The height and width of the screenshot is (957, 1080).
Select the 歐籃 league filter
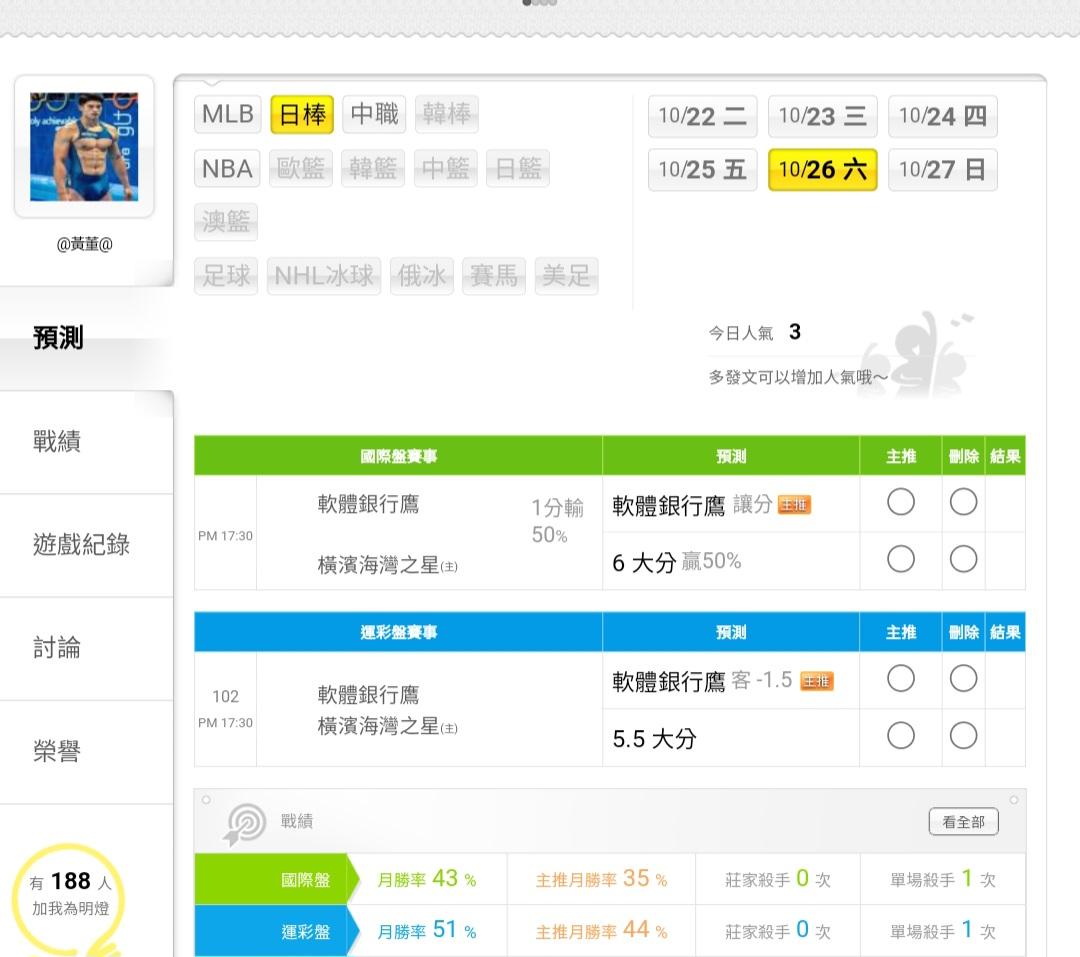[301, 169]
